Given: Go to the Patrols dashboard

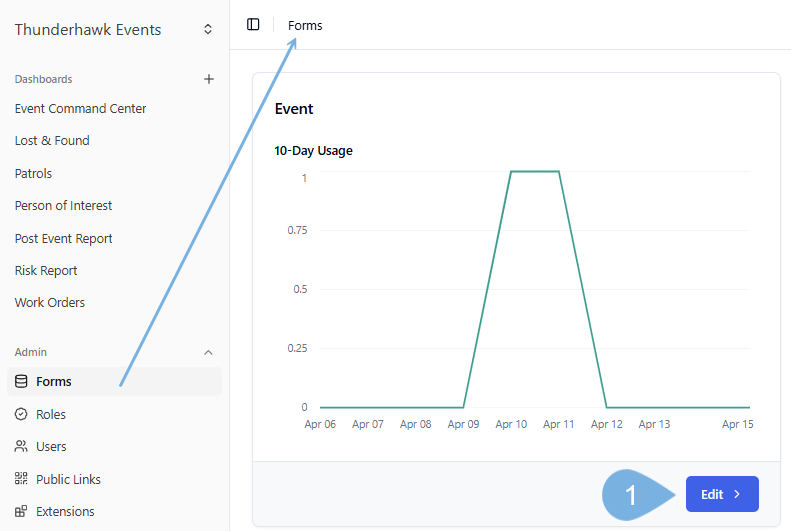Looking at the screenshot, I should coord(33,173).
